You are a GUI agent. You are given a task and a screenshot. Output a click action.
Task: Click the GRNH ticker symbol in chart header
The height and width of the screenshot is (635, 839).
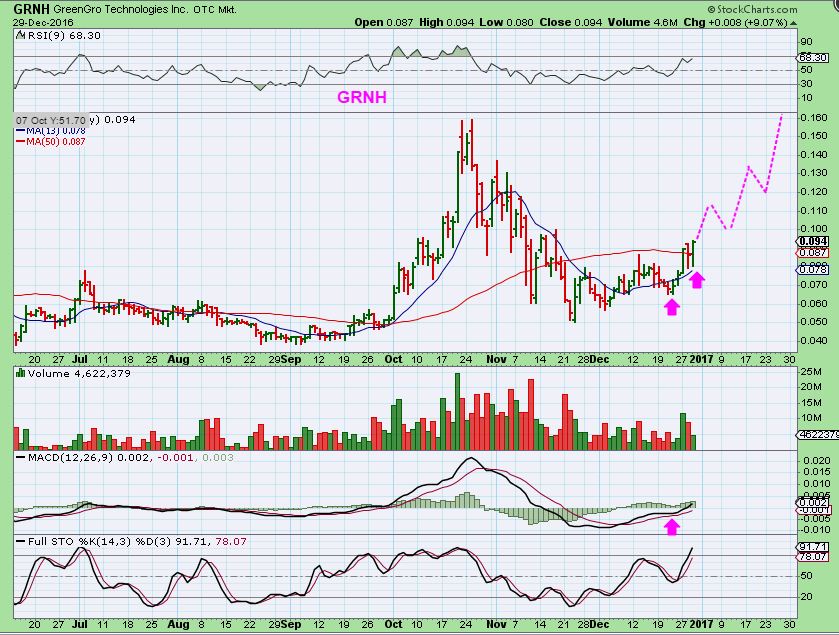click(32, 9)
